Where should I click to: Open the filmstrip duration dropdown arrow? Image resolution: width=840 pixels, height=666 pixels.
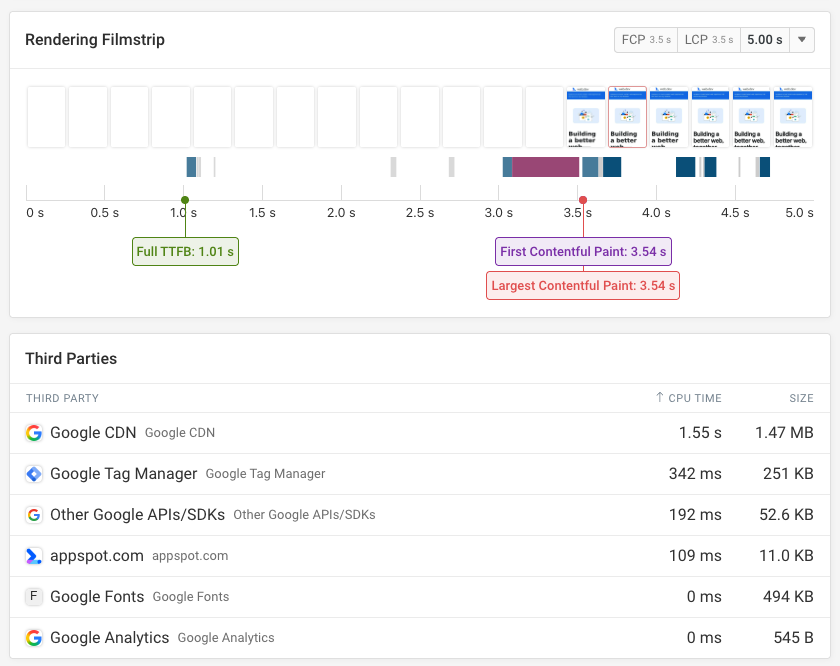tap(802, 40)
